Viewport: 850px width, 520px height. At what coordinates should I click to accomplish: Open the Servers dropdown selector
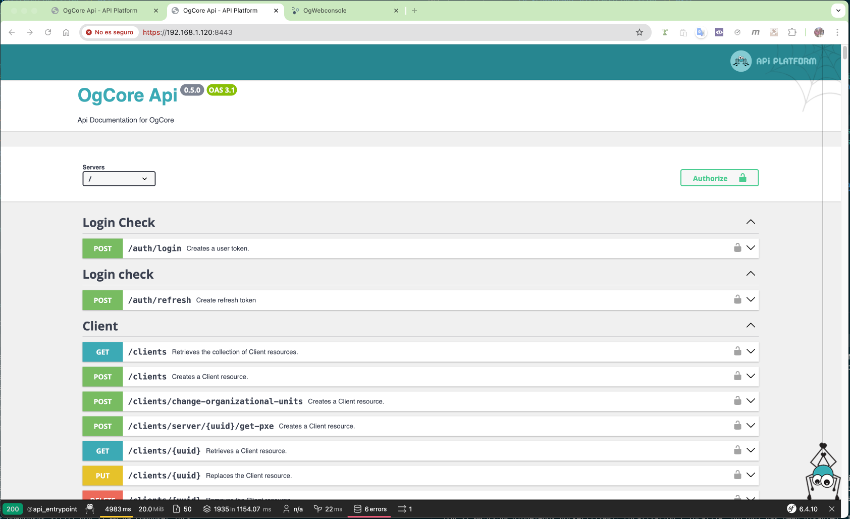[x=119, y=179]
